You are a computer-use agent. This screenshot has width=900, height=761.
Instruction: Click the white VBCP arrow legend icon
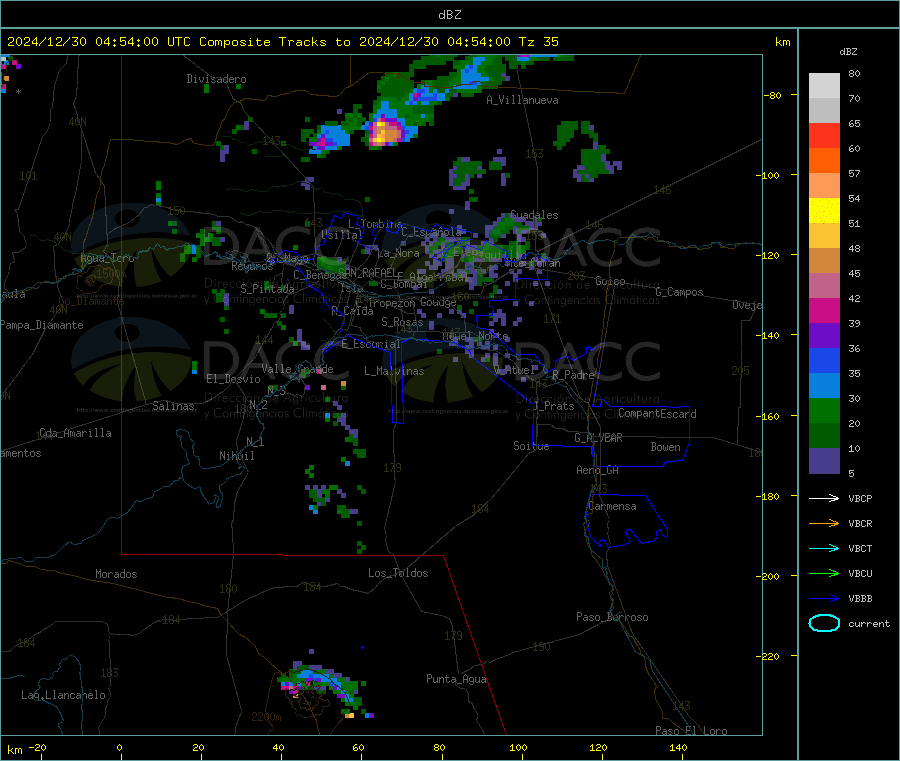tap(824, 498)
